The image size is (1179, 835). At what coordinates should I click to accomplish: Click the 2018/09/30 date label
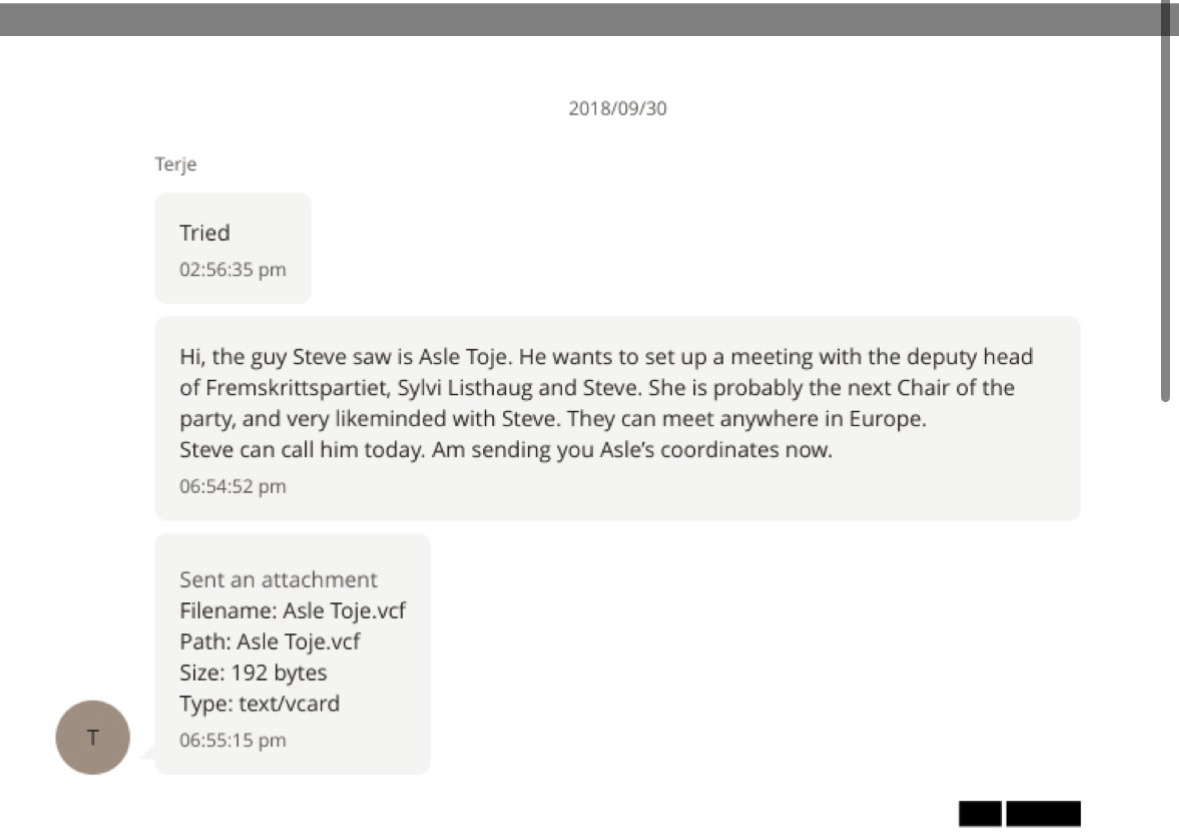(x=617, y=109)
